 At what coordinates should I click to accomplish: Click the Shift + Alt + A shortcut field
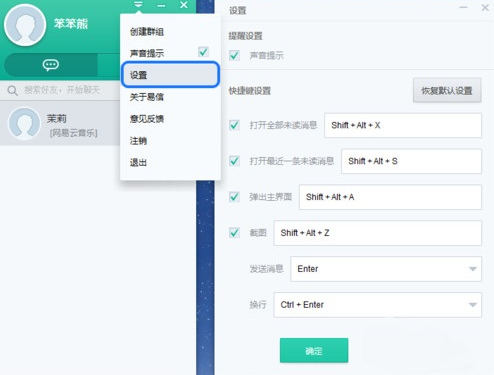(390, 197)
